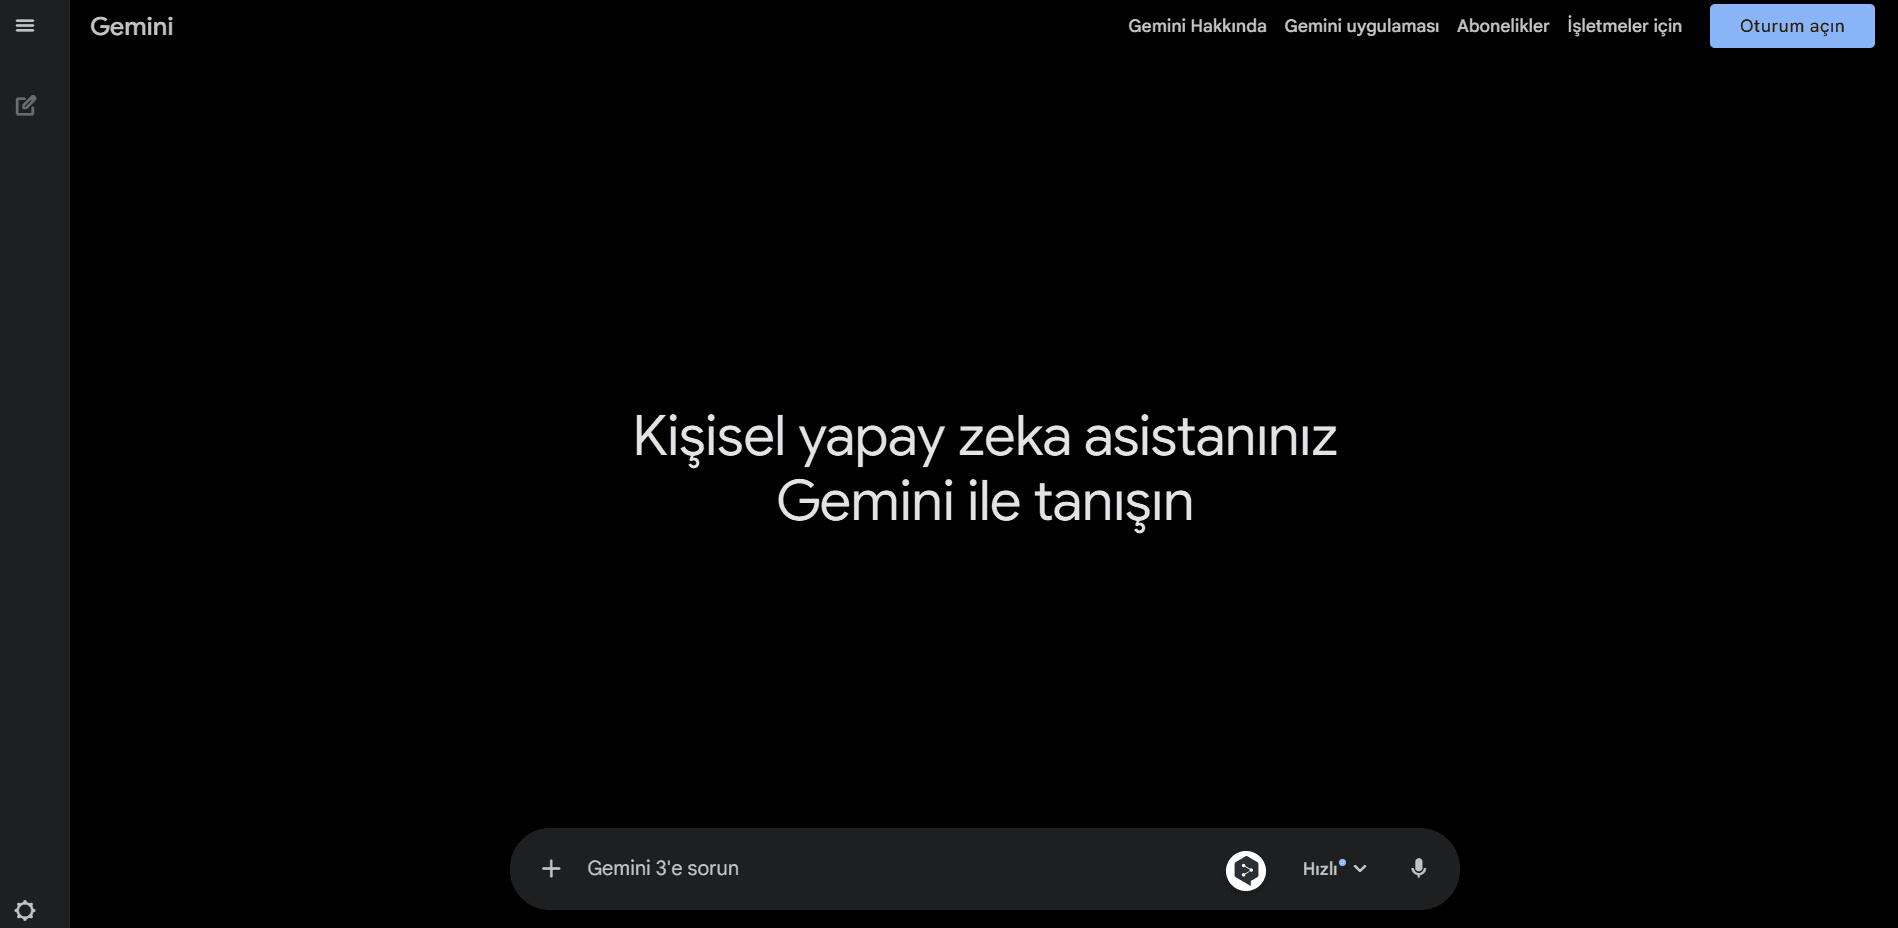The height and width of the screenshot is (928, 1898).
Task: Click the Gemini logo in the header
Action: [x=131, y=26]
